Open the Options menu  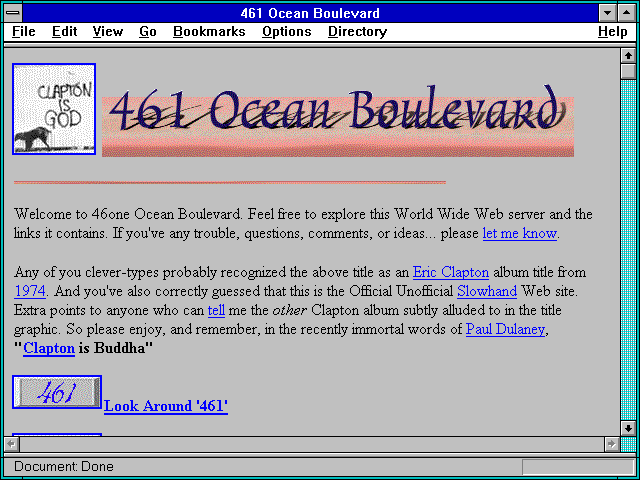(287, 31)
